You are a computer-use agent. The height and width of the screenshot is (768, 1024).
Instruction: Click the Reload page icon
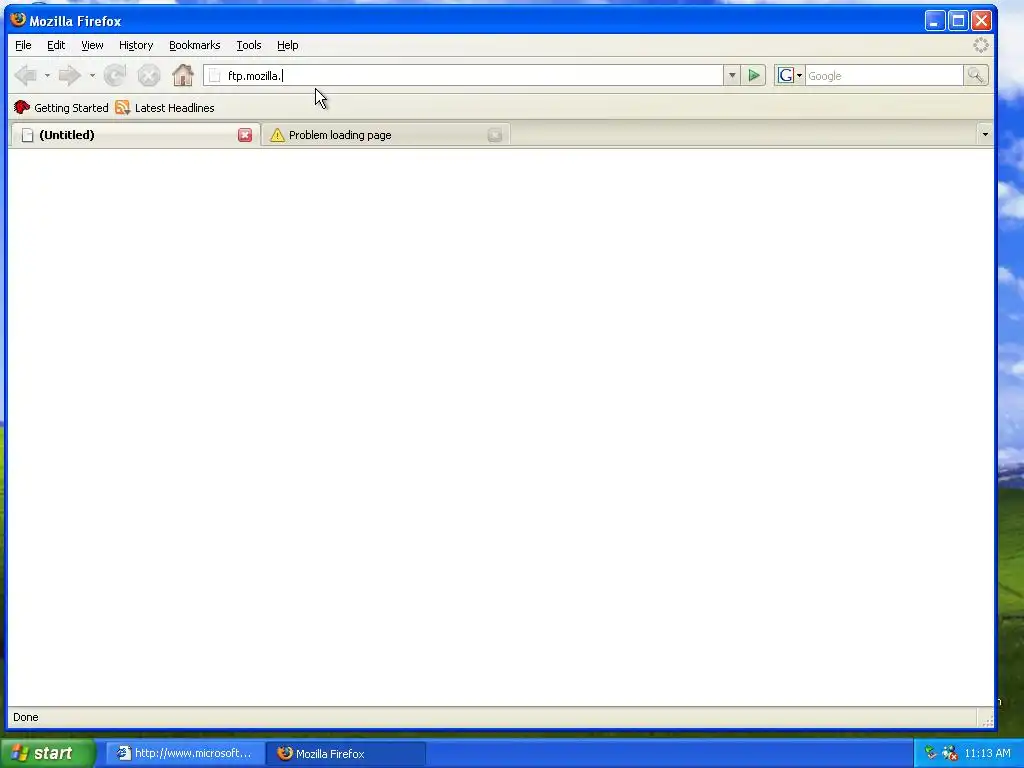coord(115,76)
